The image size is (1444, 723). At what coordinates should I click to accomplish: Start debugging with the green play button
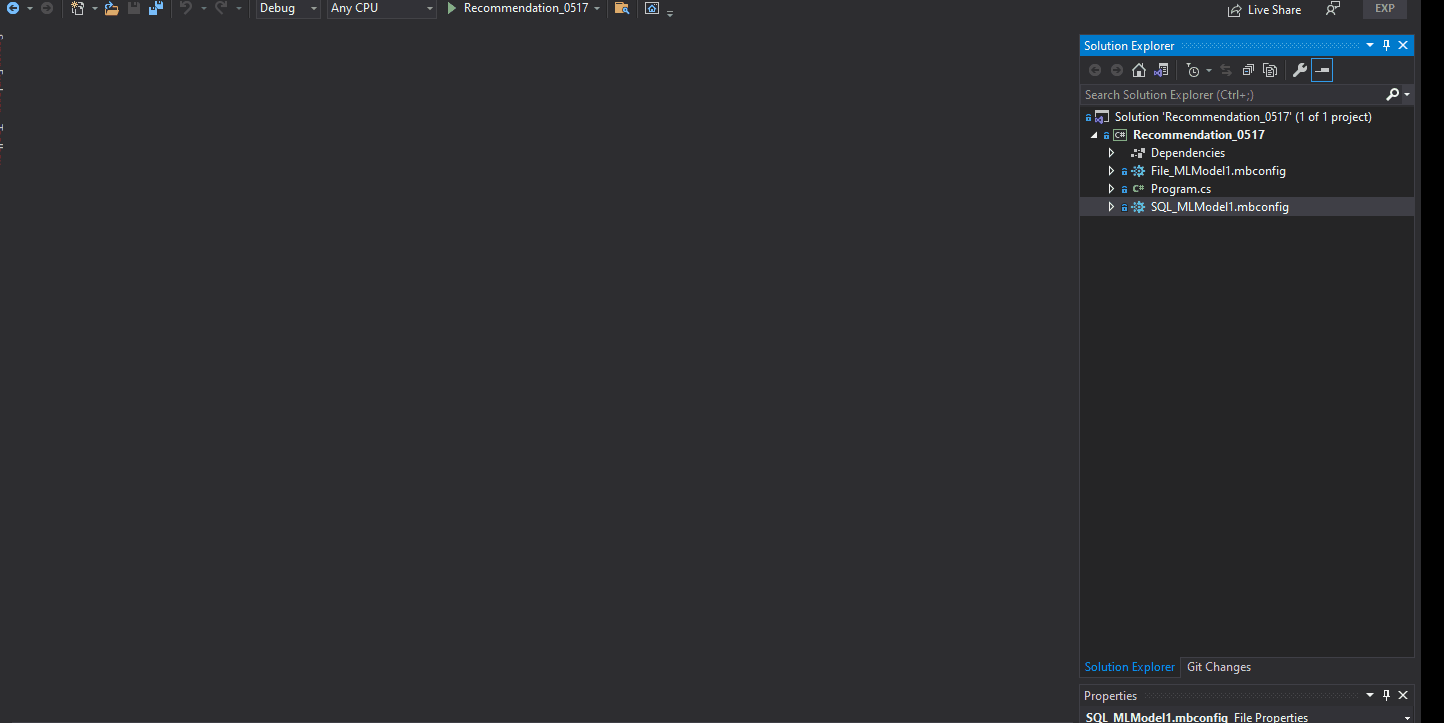point(452,8)
